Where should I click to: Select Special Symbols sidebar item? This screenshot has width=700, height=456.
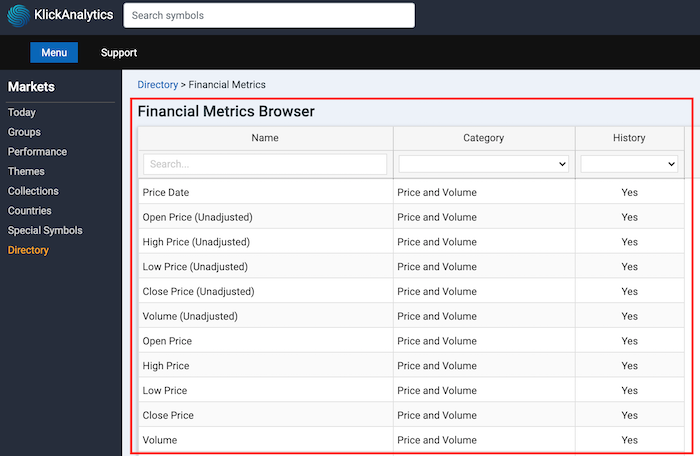coord(45,230)
